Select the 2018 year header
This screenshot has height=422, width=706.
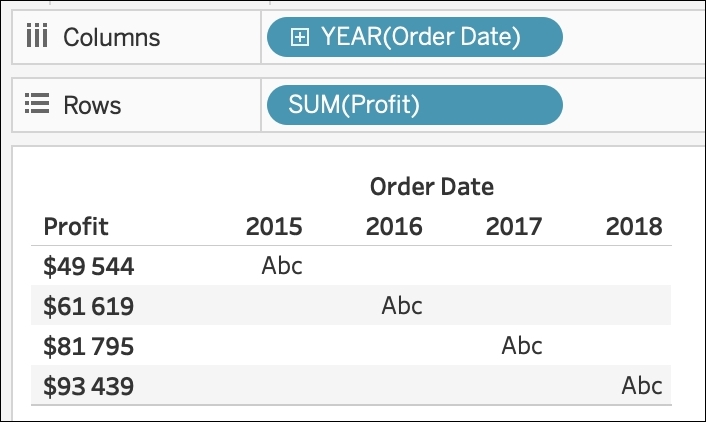[x=634, y=226]
